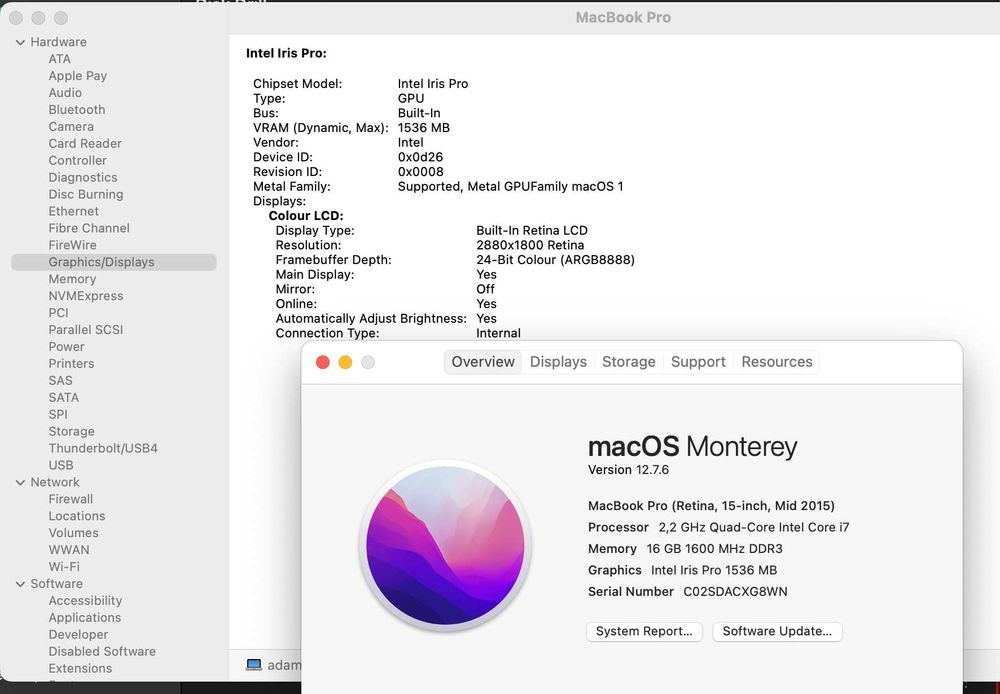Open the Displays tab
Image resolution: width=1000 pixels, height=694 pixels.
tap(558, 362)
